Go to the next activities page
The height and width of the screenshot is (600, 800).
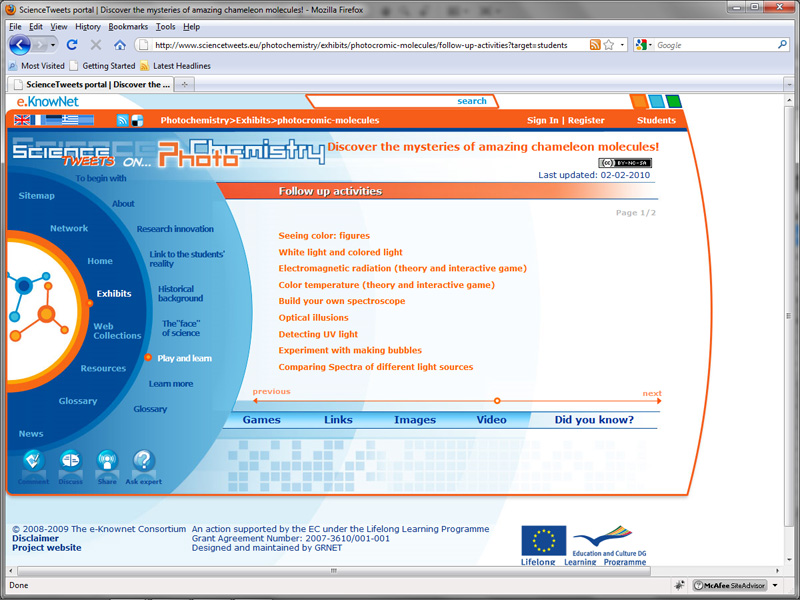[x=652, y=393]
